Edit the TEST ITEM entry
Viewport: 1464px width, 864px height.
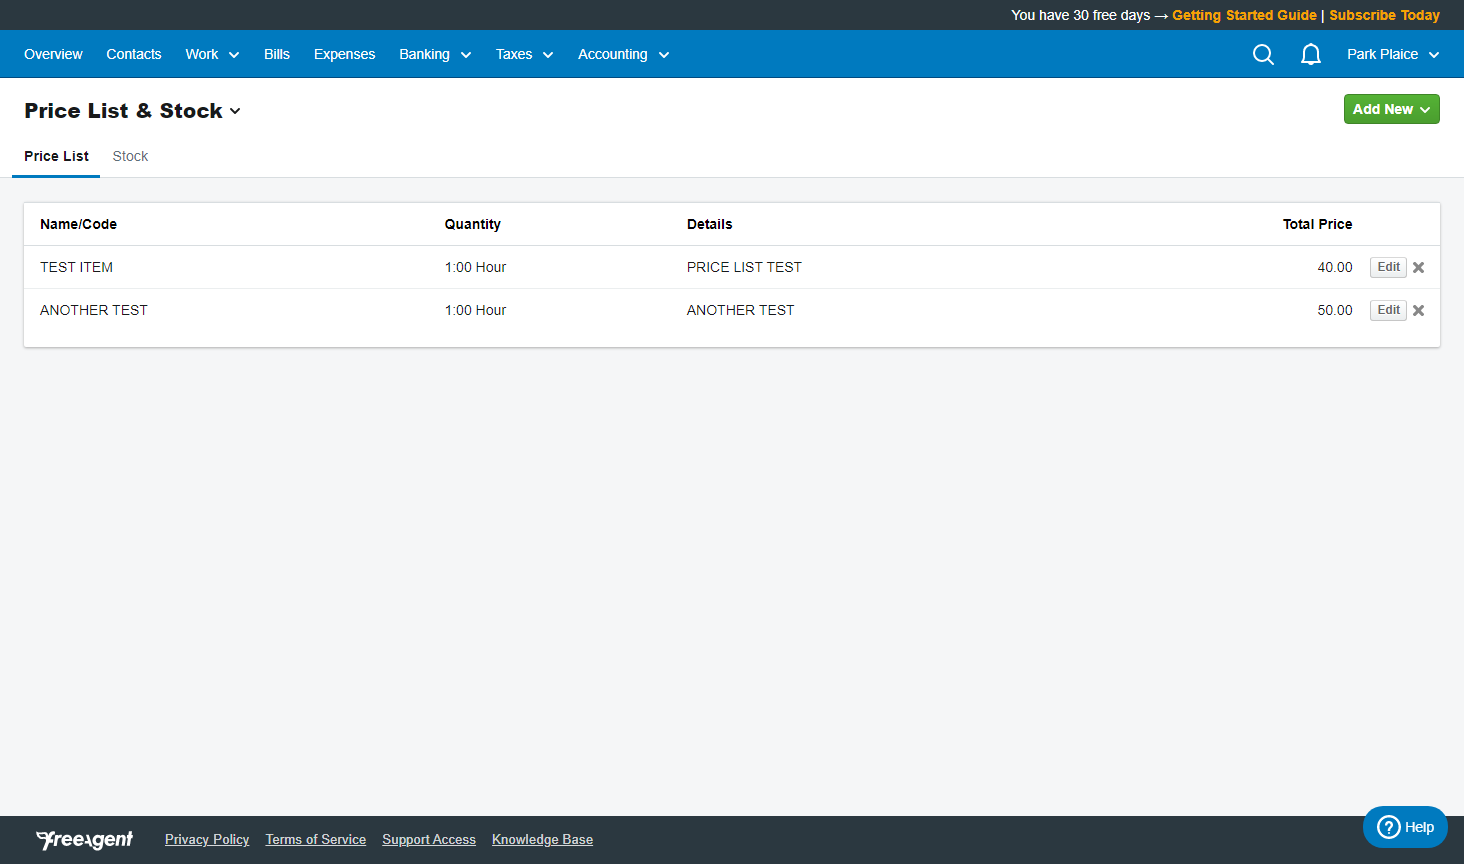pyautogui.click(x=1388, y=267)
